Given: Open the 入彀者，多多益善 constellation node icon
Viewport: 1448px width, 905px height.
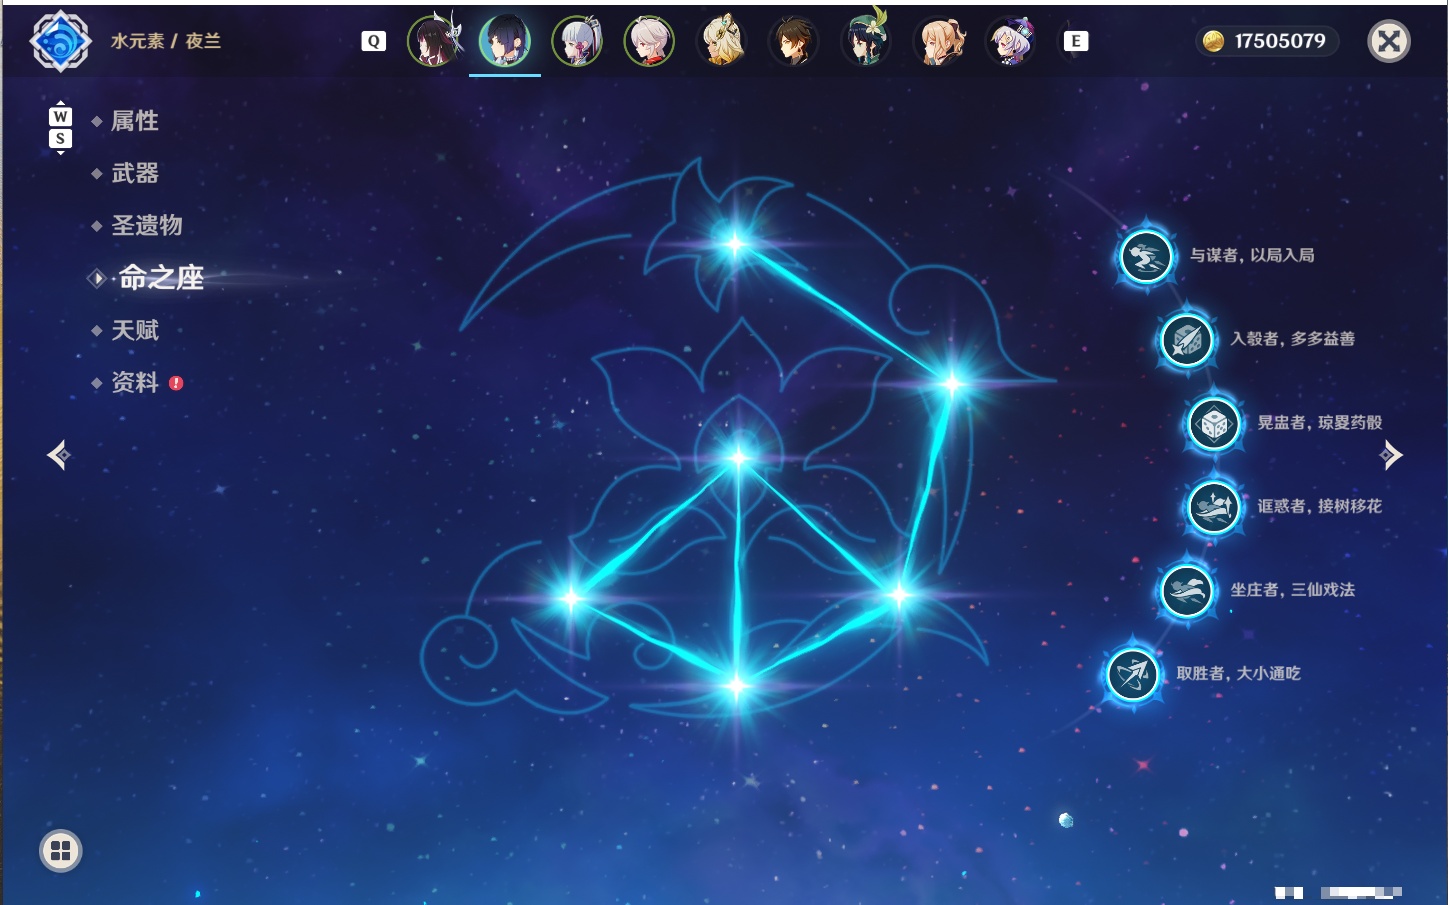Looking at the screenshot, I should click(x=1186, y=340).
